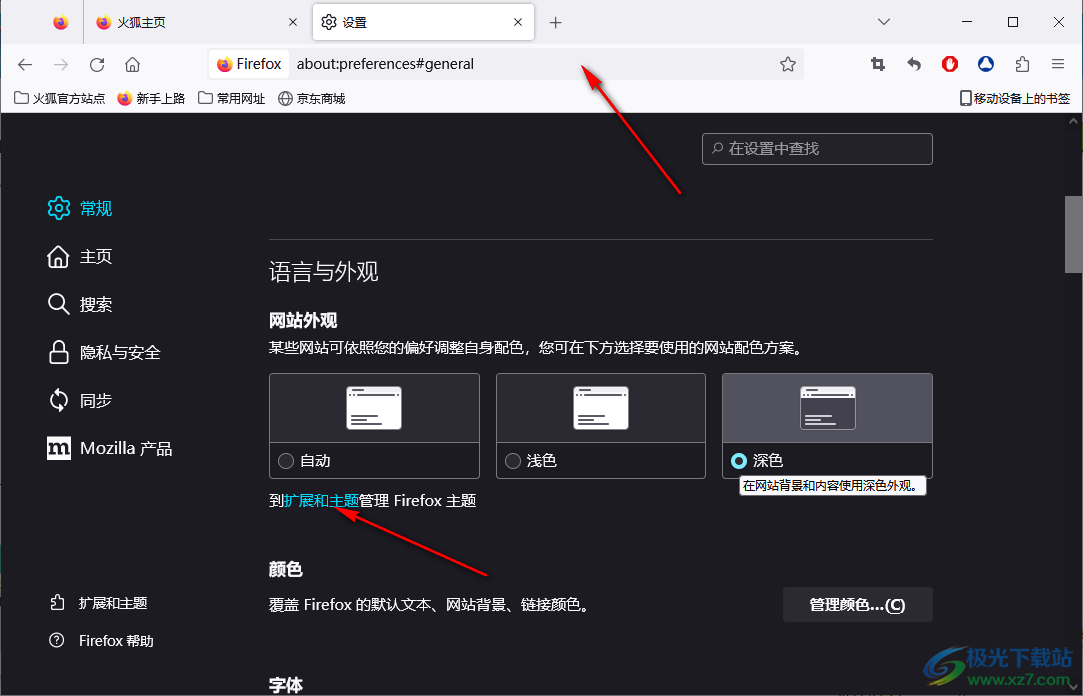This screenshot has height=696, width=1083.
Task: Click the vertical scrollbar thumb
Action: click(x=1073, y=235)
